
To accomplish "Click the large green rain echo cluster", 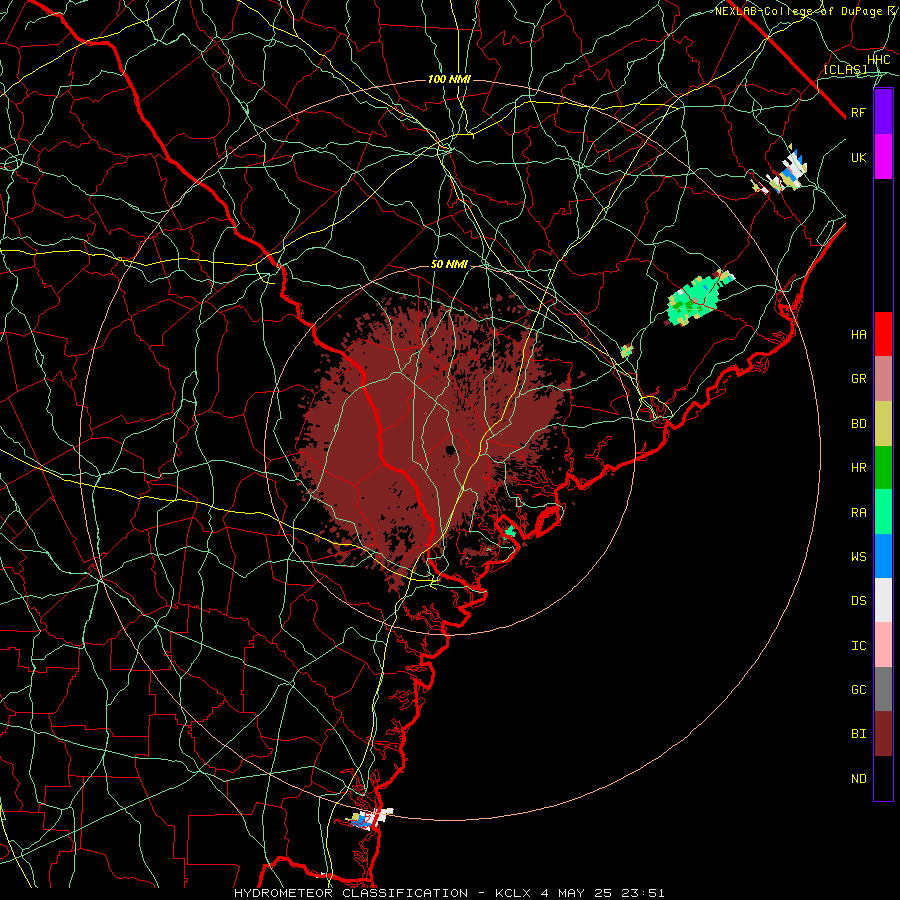I will click(x=696, y=298).
